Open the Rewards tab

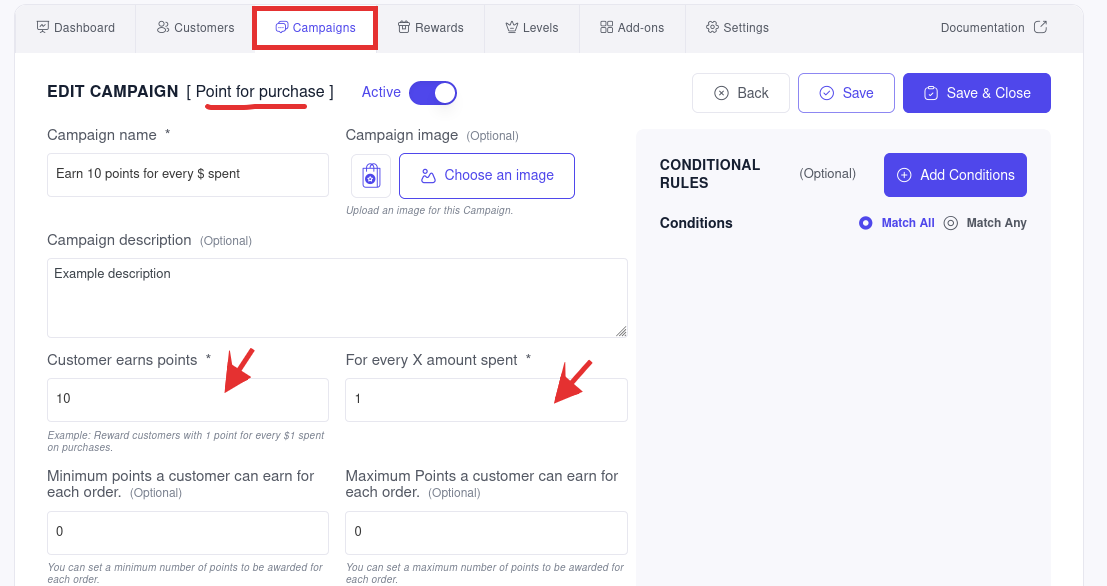[x=431, y=28]
